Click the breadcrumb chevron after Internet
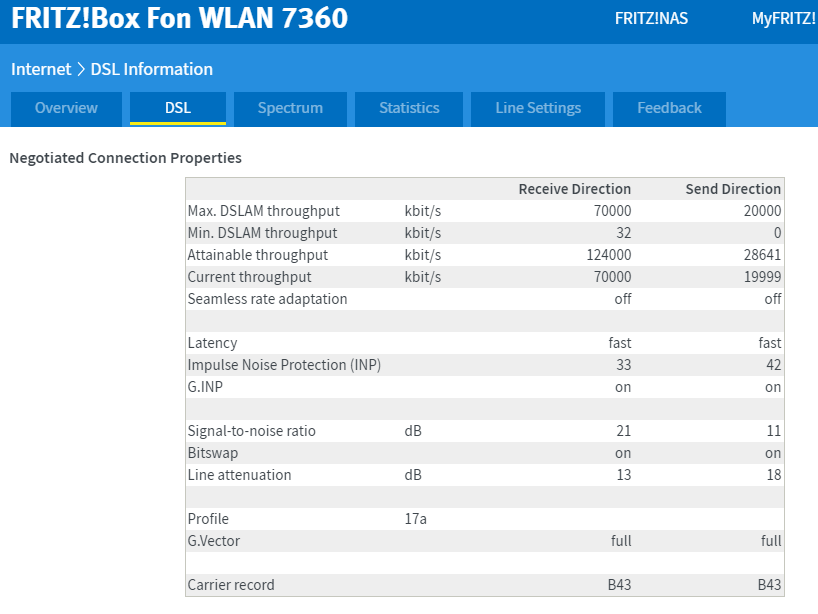 tap(81, 69)
